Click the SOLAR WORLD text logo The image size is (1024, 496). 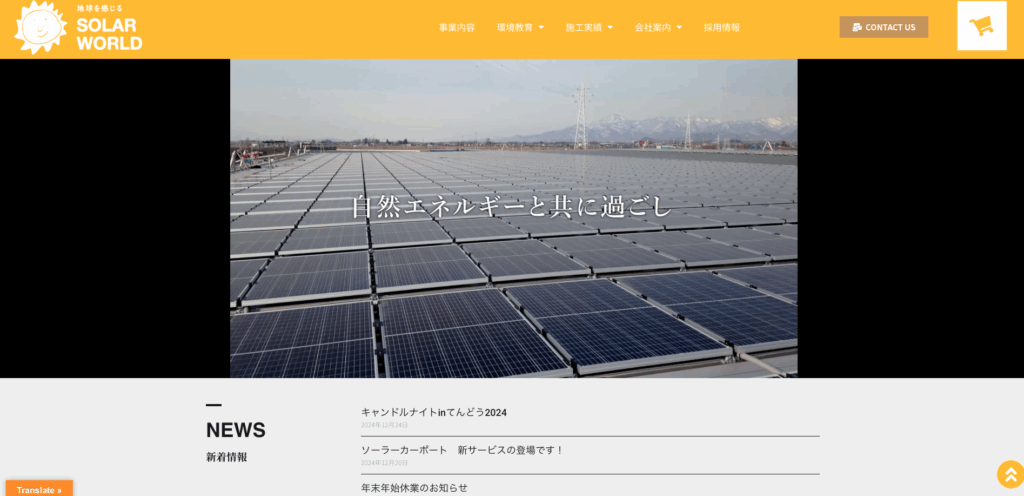point(109,35)
